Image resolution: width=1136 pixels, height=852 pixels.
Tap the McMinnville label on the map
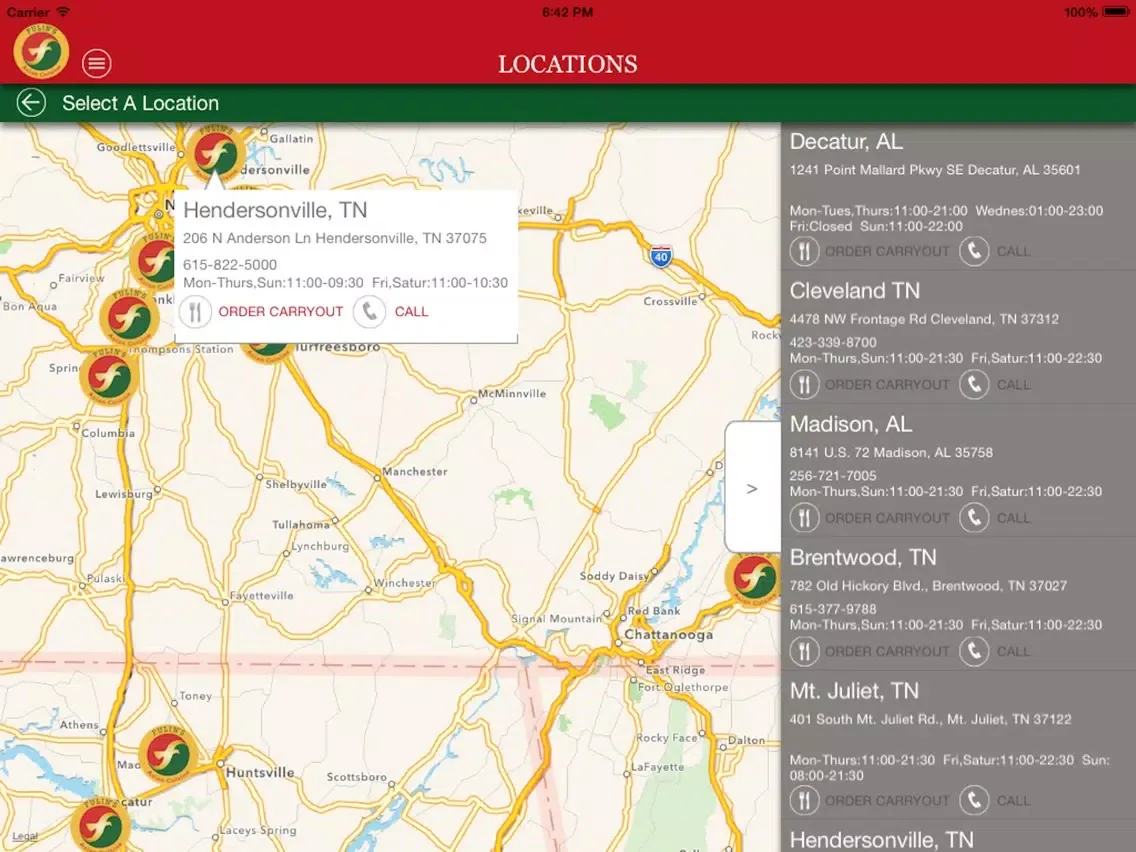(512, 393)
